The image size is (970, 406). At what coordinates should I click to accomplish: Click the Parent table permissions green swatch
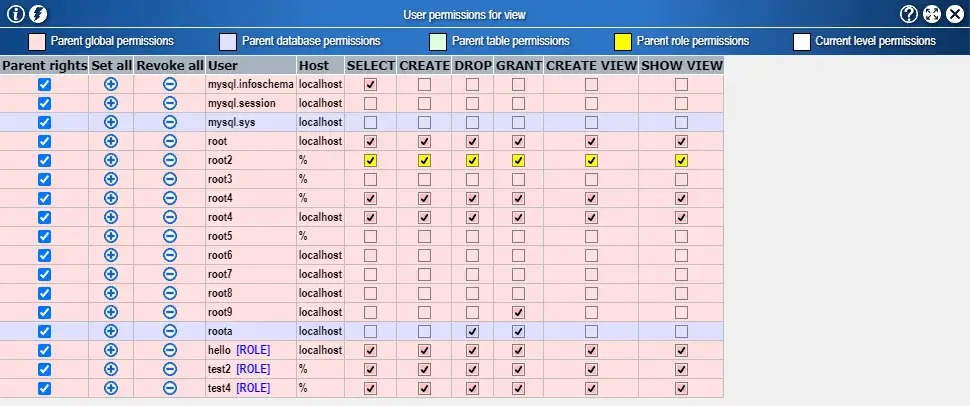[x=438, y=41]
